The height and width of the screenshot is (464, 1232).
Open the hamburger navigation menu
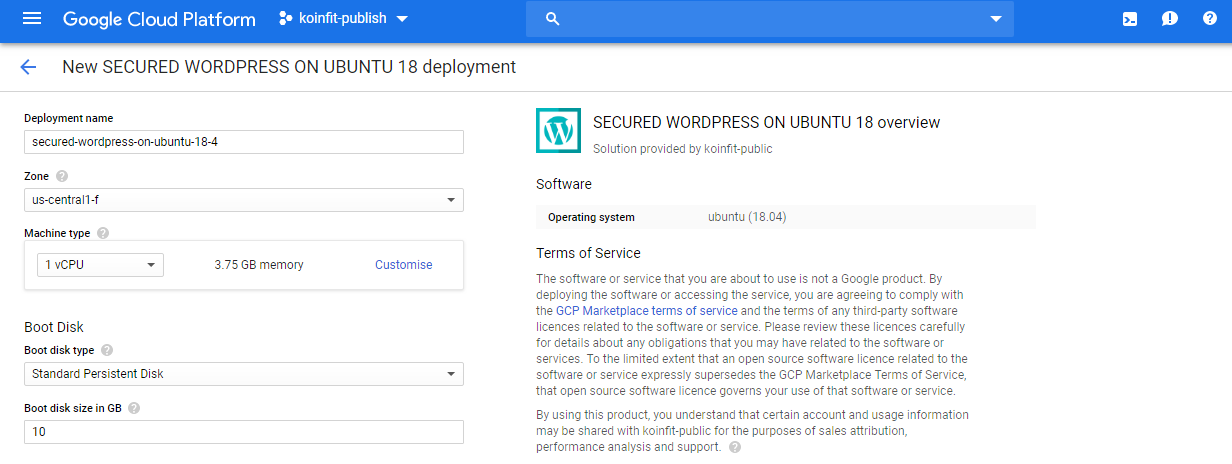(32, 19)
